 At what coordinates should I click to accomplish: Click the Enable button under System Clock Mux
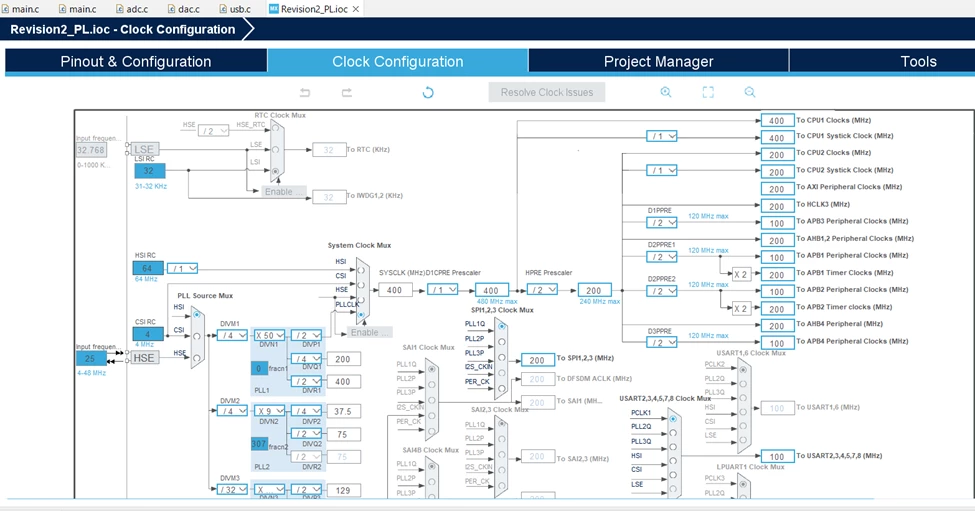click(370, 333)
